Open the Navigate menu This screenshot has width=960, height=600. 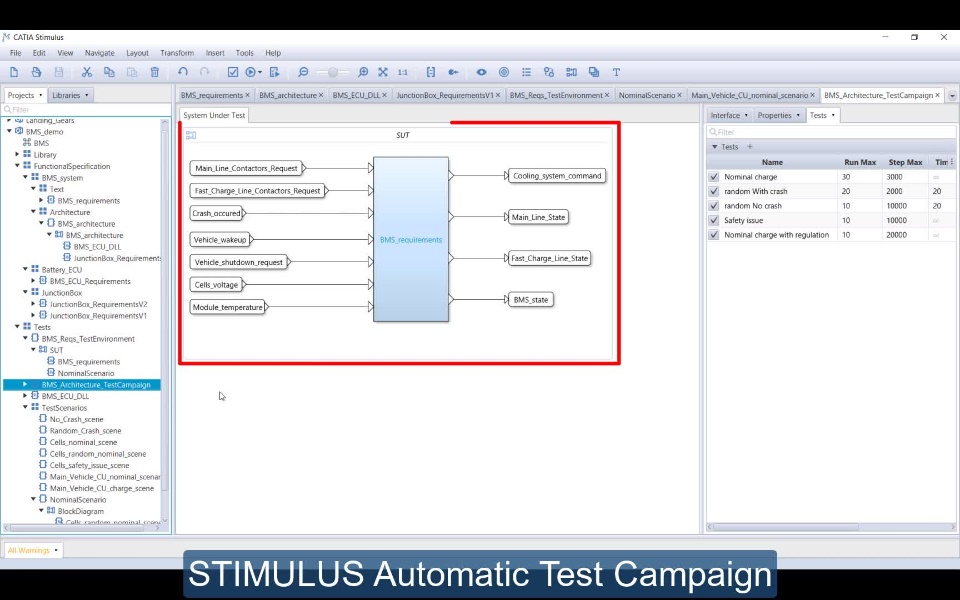coord(100,53)
